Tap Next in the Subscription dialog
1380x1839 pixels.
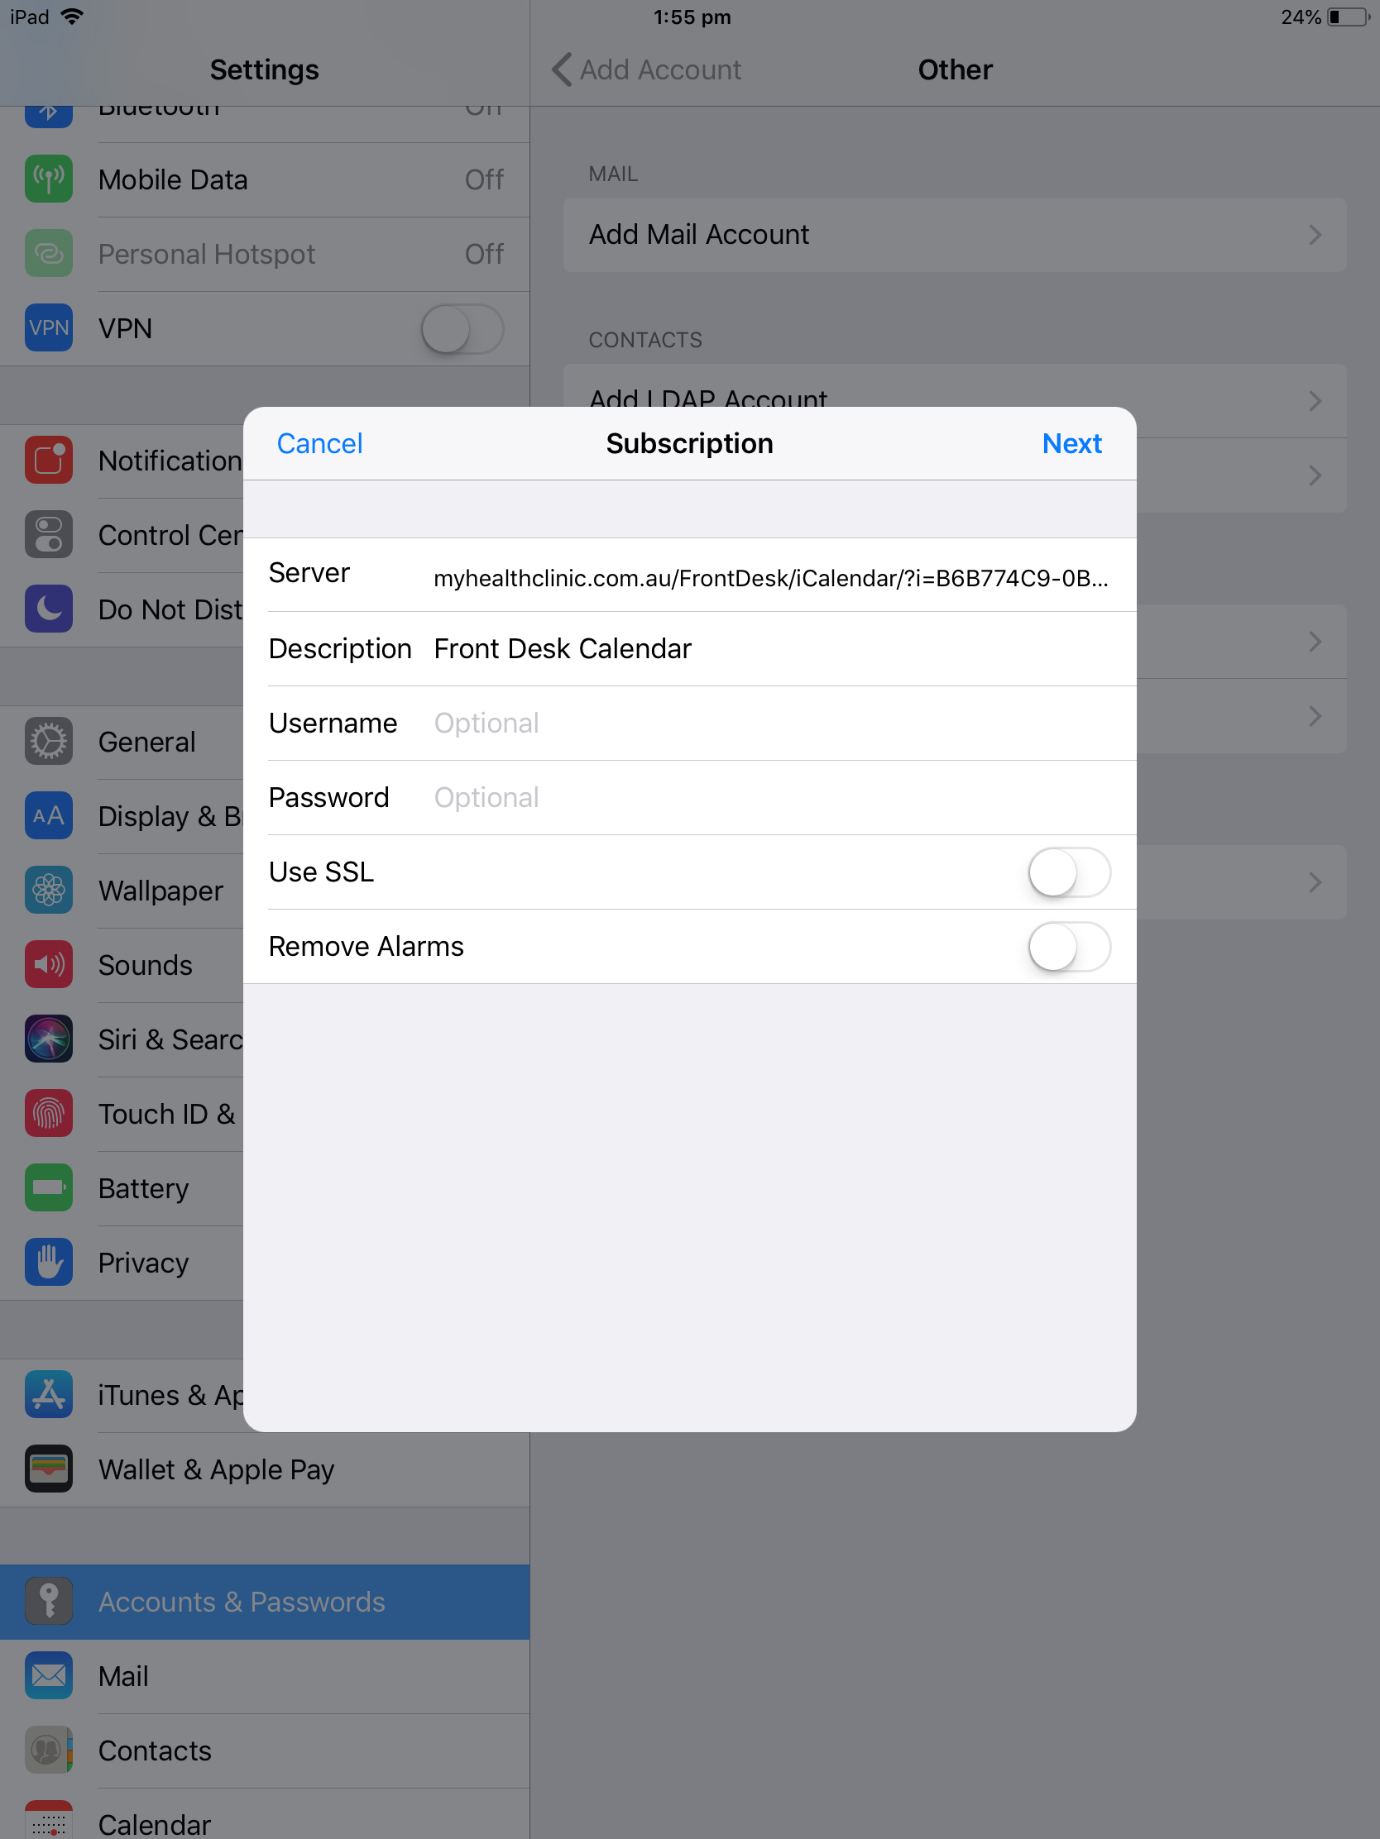1072,443
